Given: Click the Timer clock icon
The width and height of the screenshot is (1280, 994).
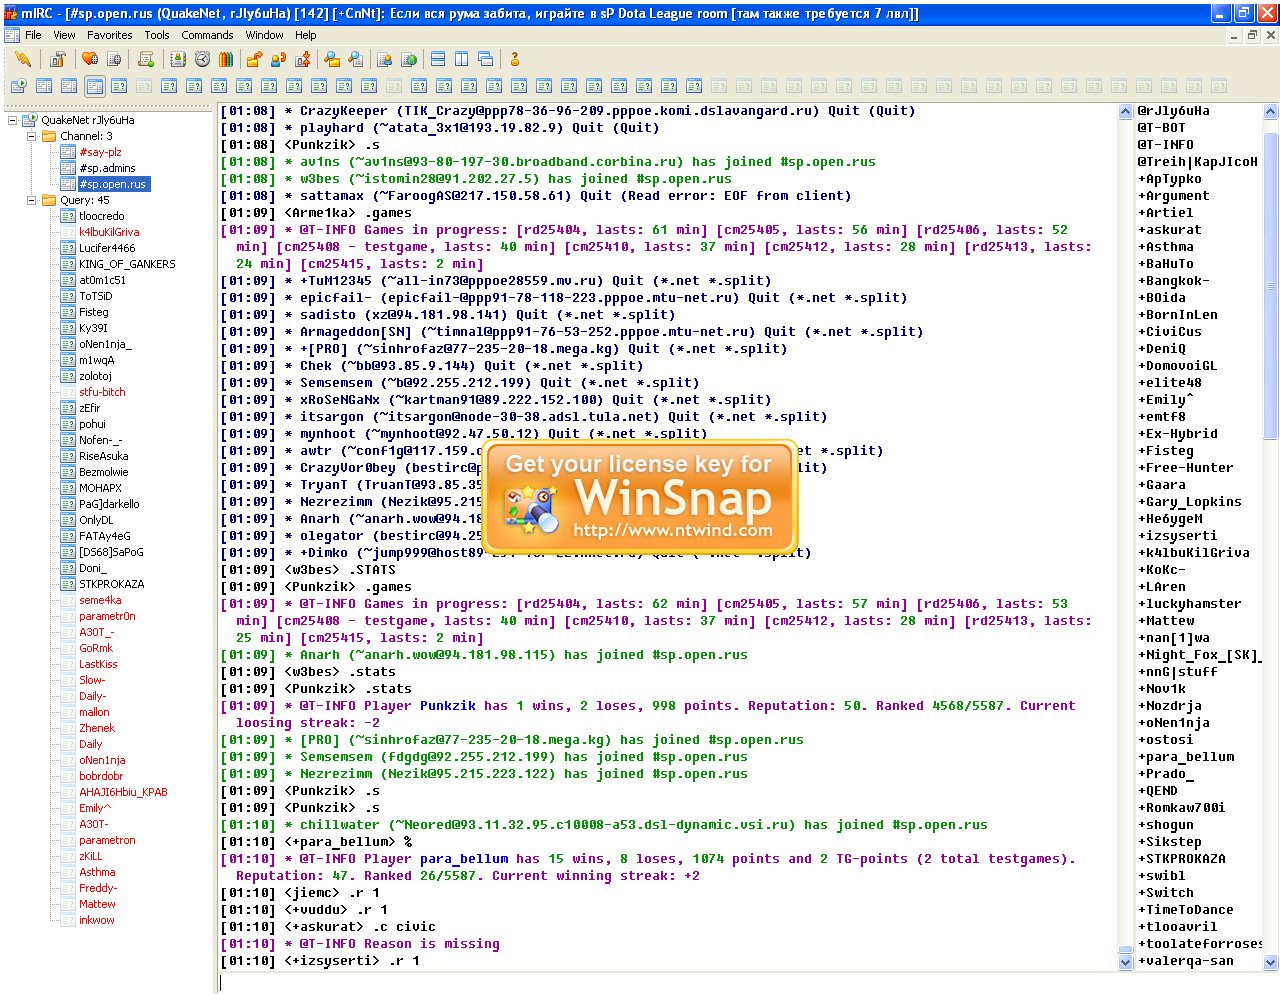Looking at the screenshot, I should tap(202, 60).
